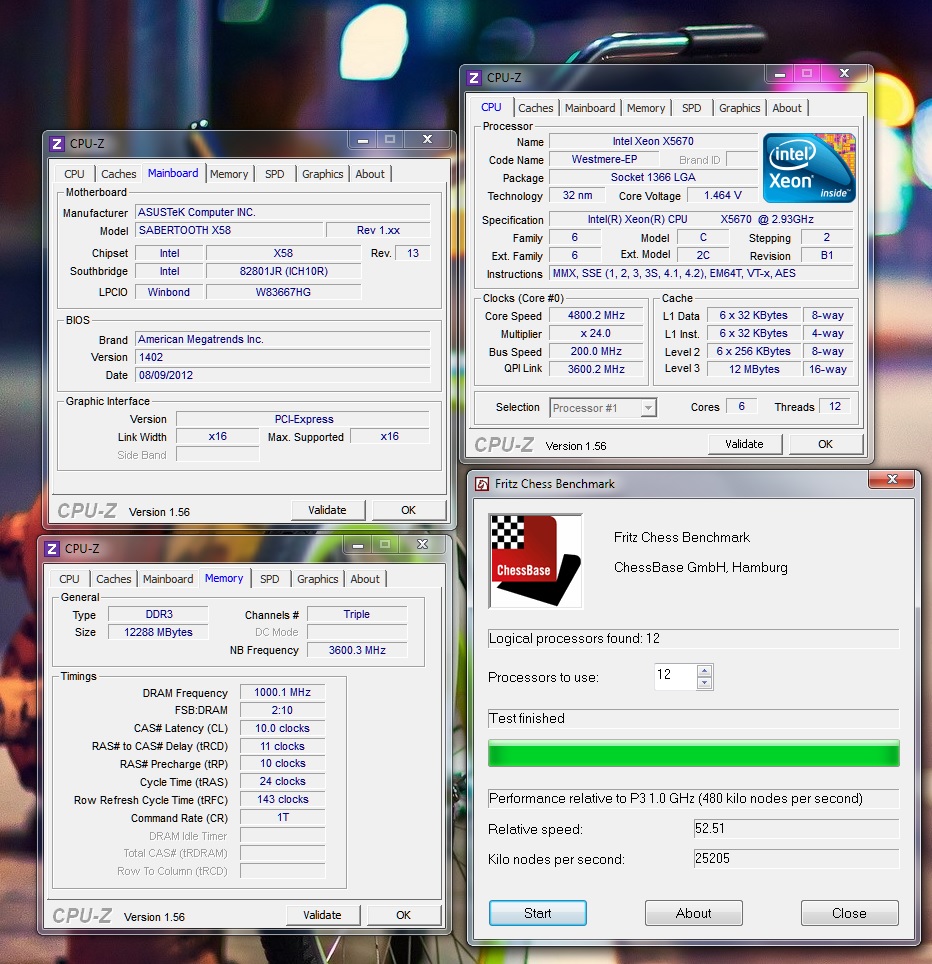Click the Intel Xeon inside logo
The image size is (932, 964).
(x=809, y=168)
